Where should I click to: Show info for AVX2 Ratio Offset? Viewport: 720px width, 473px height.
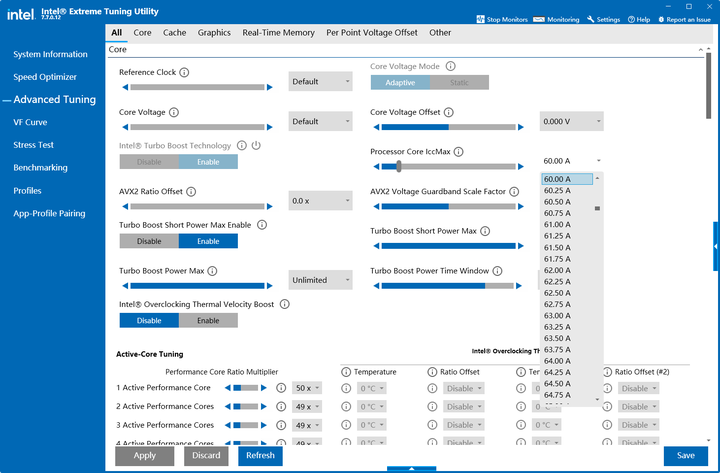pos(191,191)
